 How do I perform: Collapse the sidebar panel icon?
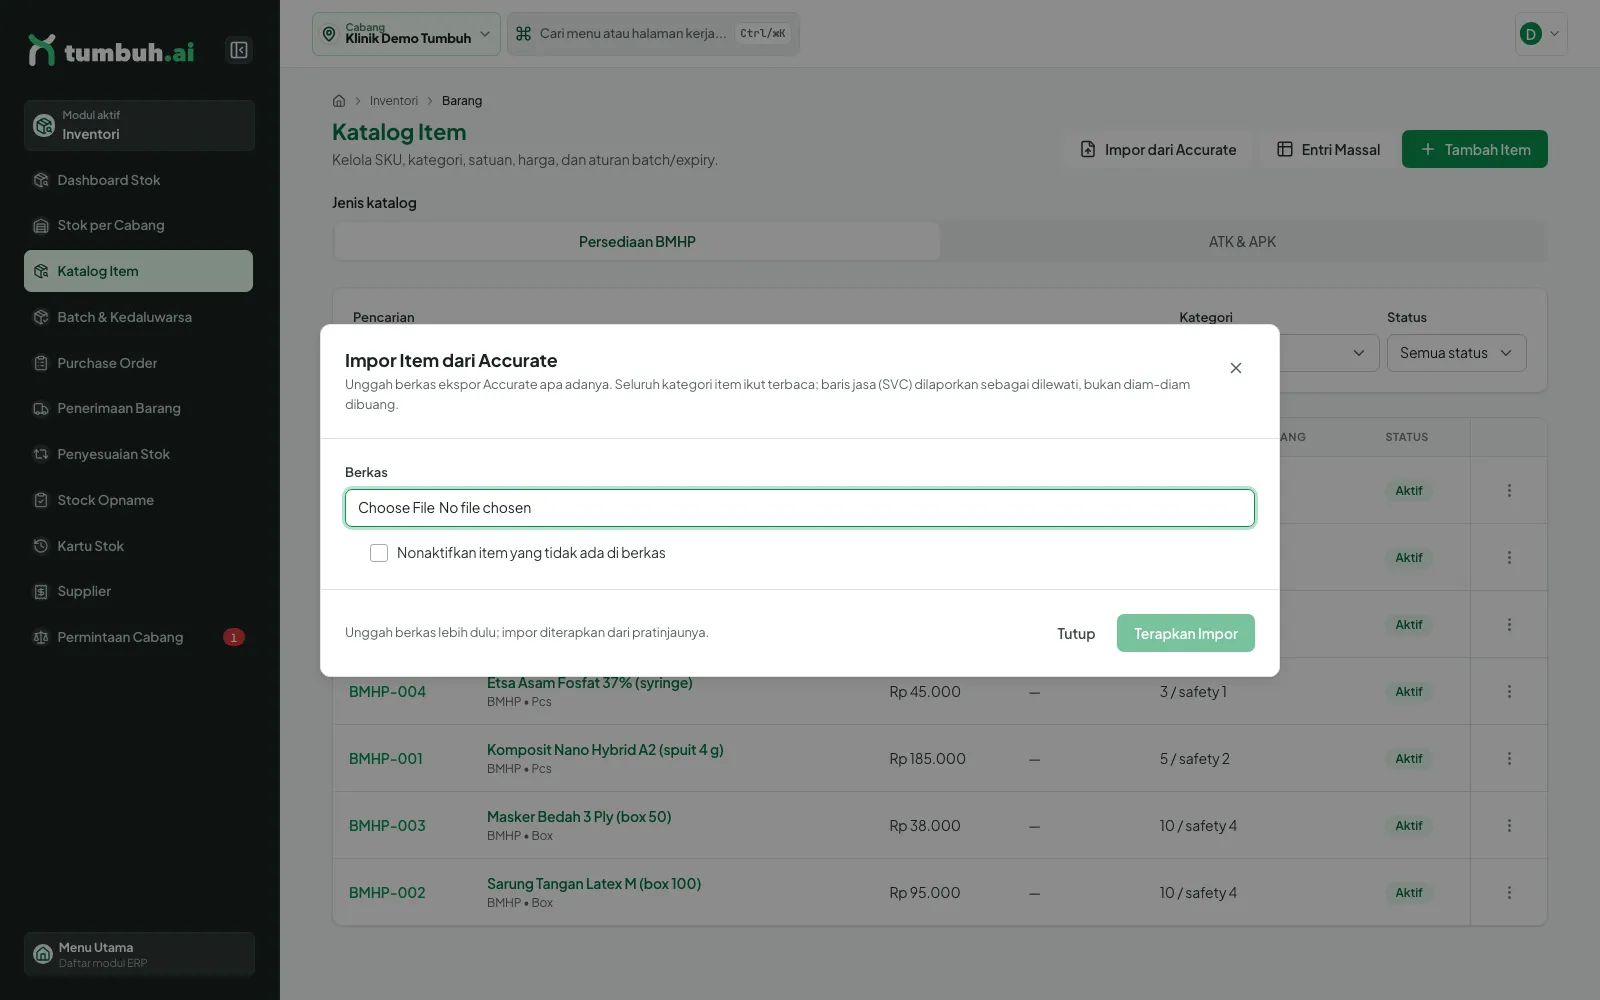[239, 50]
